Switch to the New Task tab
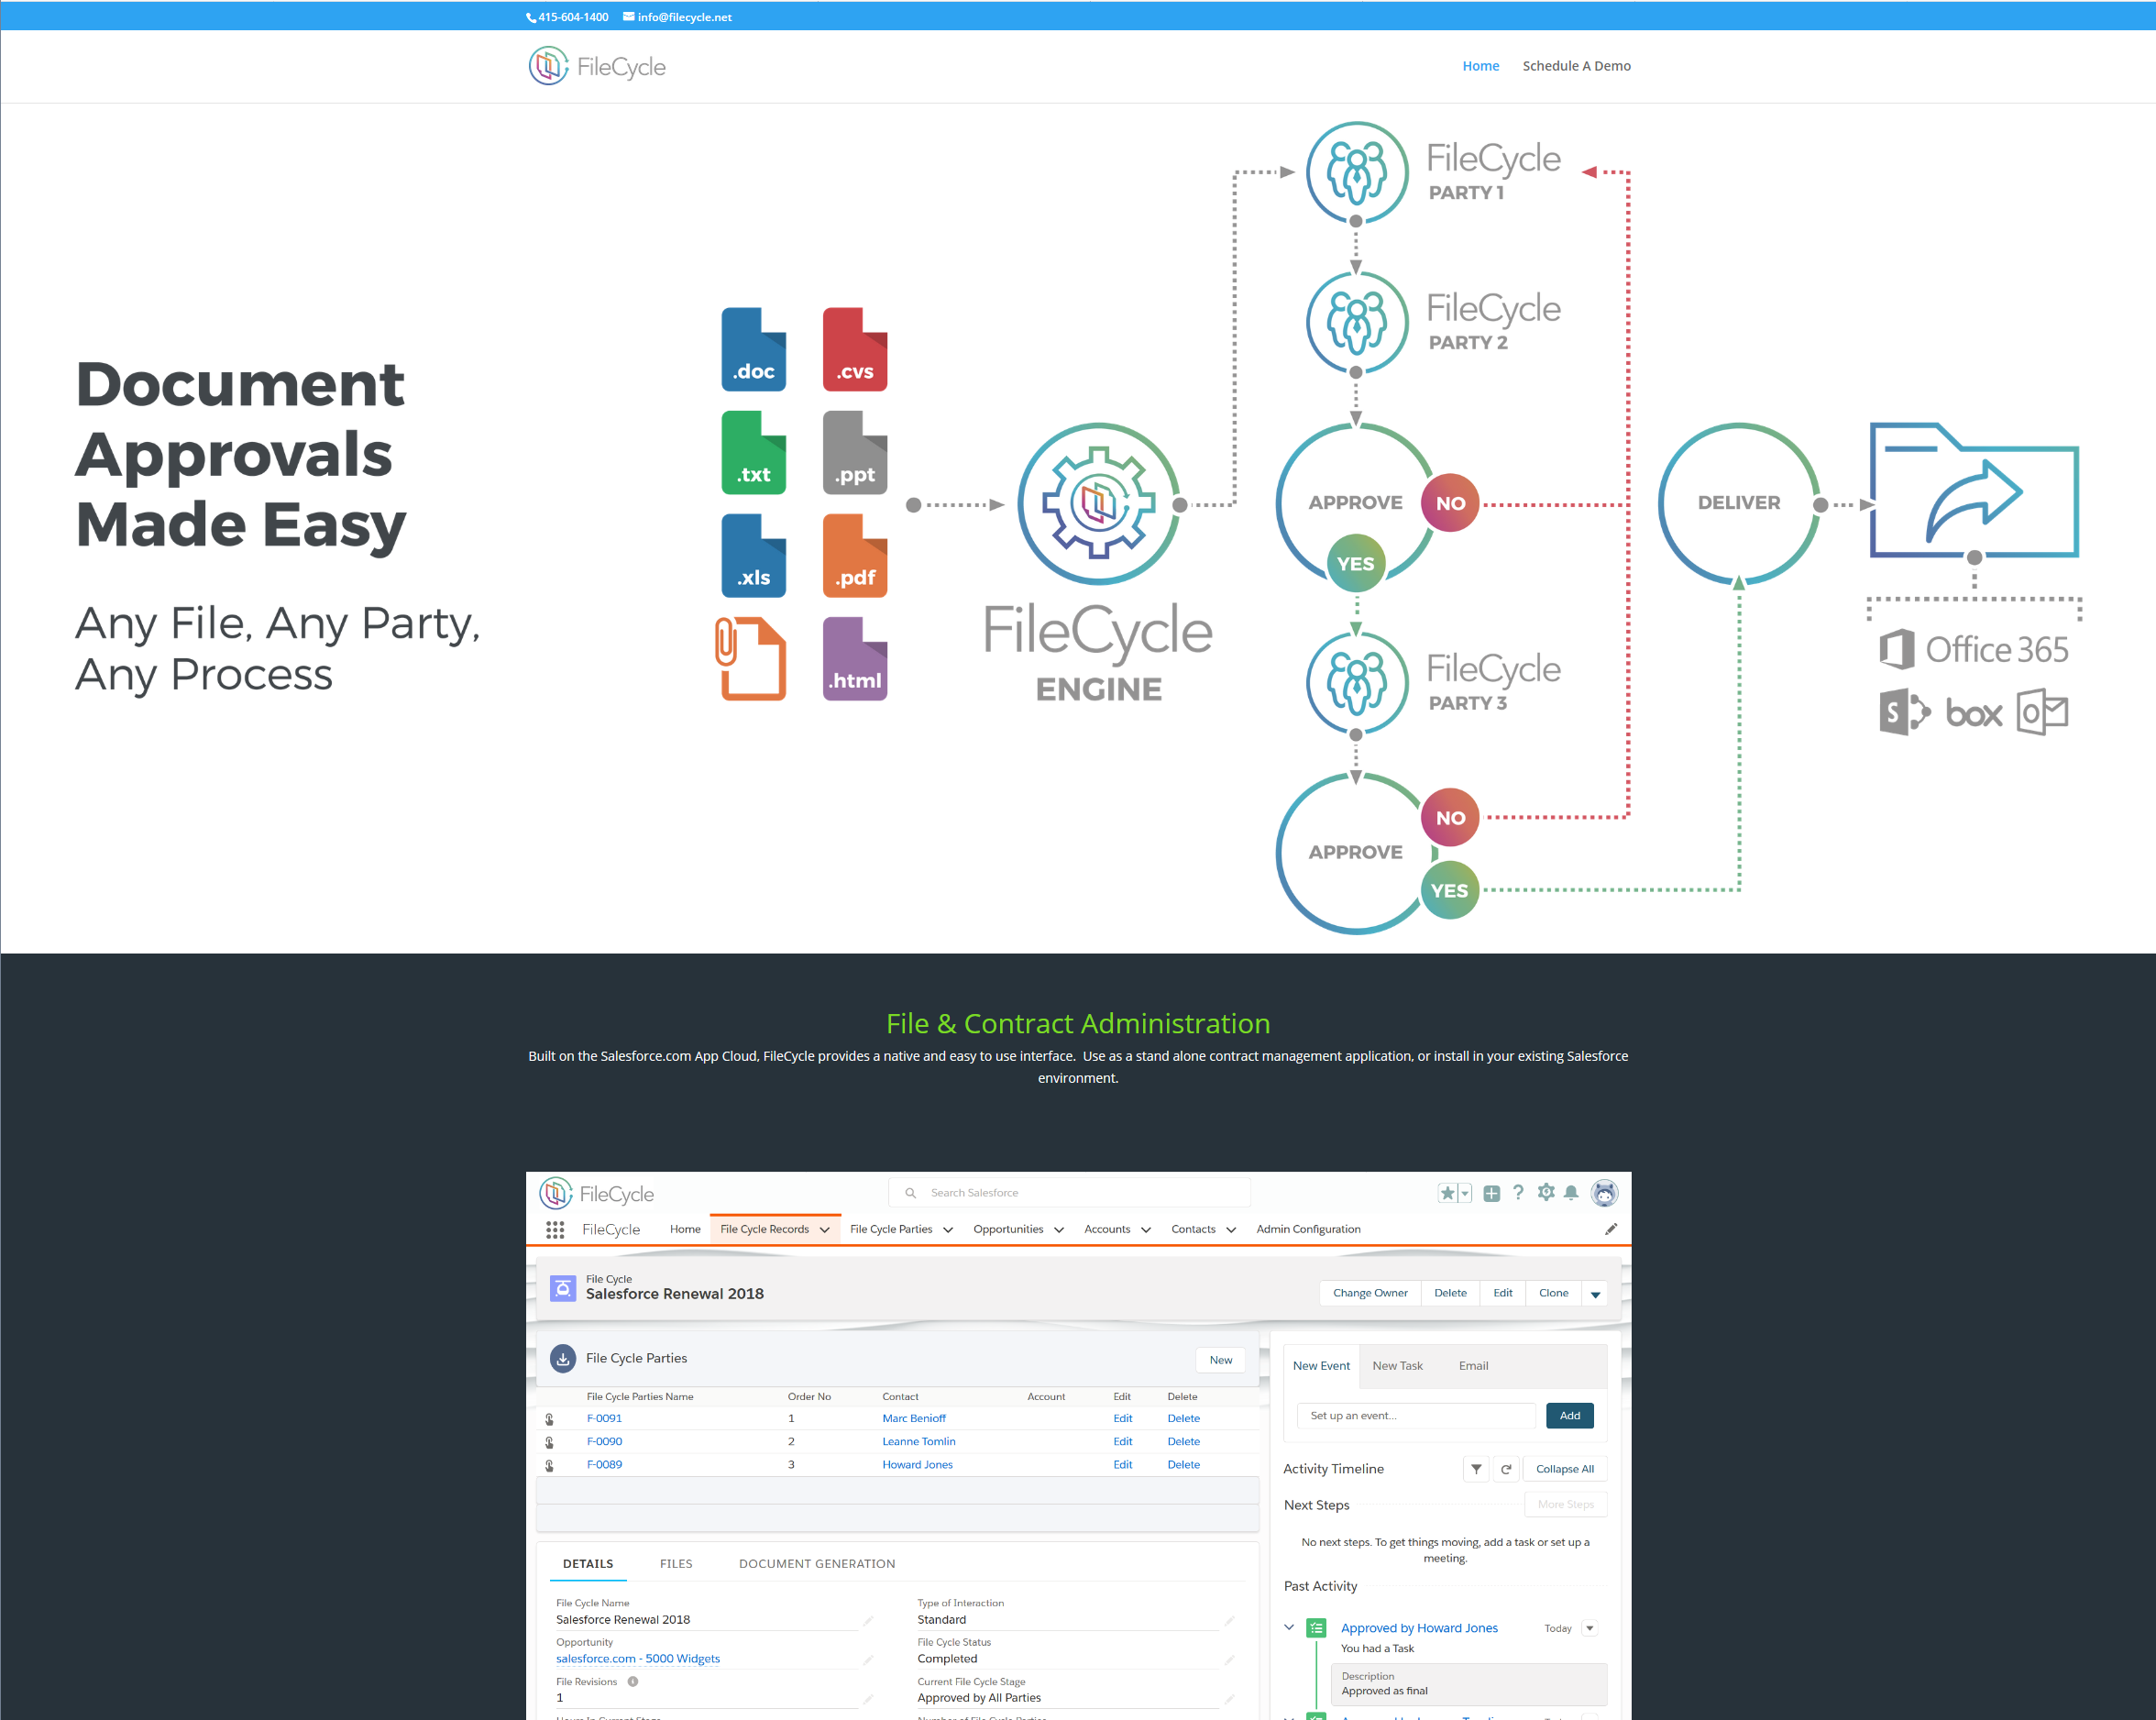Image resolution: width=2156 pixels, height=1720 pixels. (1397, 1365)
